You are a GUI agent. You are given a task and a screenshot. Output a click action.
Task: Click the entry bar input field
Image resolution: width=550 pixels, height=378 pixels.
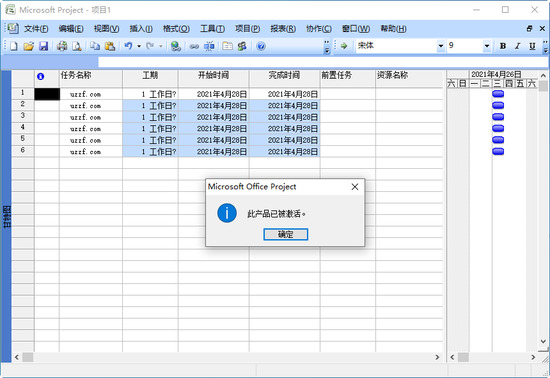tap(323, 62)
